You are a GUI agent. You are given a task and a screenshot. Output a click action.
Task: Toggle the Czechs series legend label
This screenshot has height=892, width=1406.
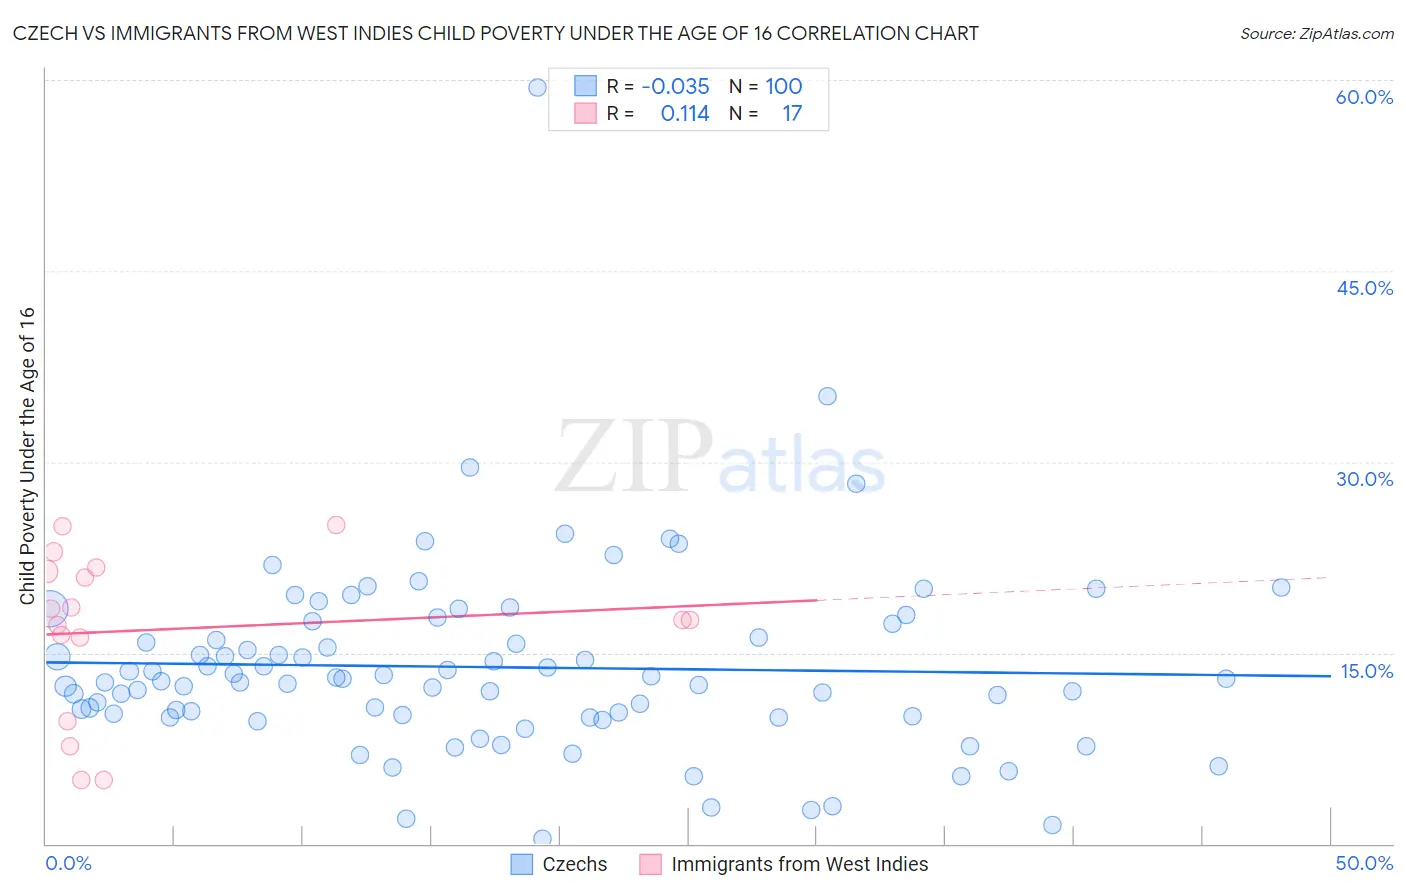(574, 864)
